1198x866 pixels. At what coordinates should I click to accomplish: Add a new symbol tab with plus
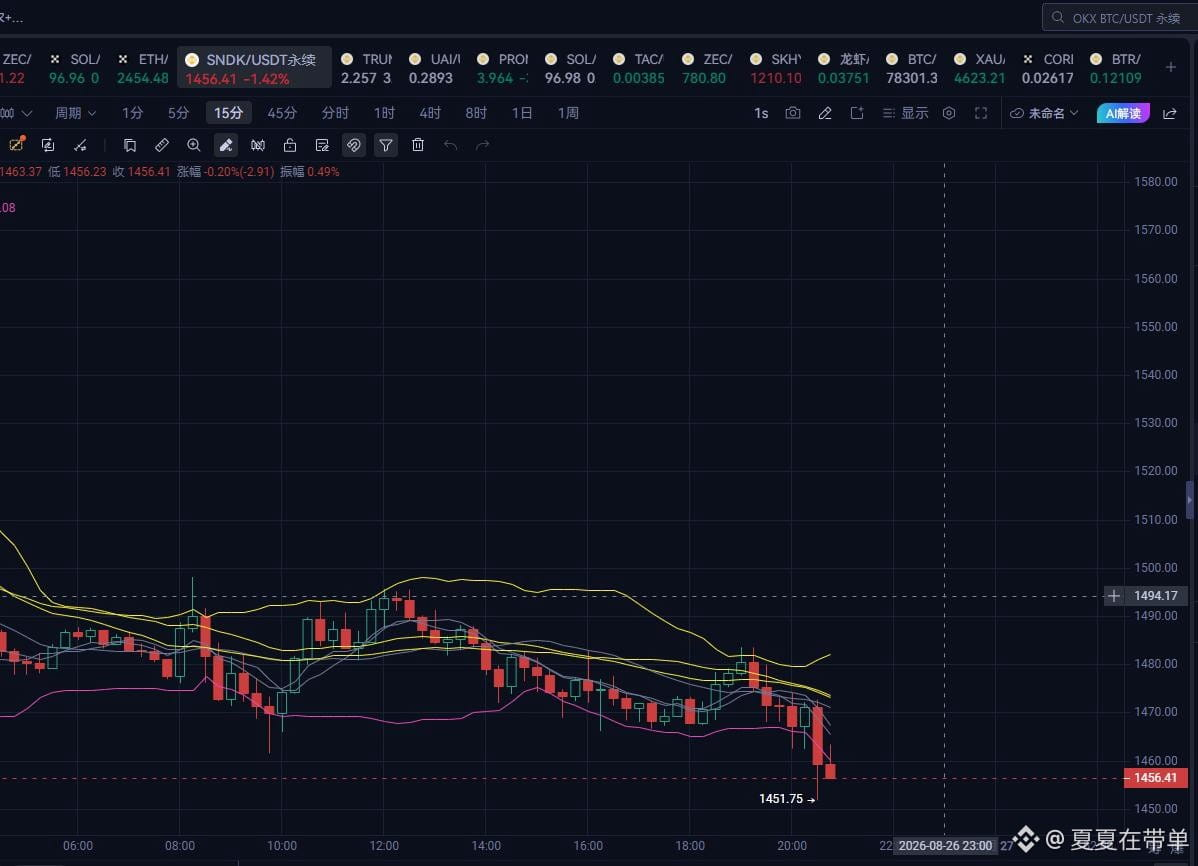point(1170,67)
